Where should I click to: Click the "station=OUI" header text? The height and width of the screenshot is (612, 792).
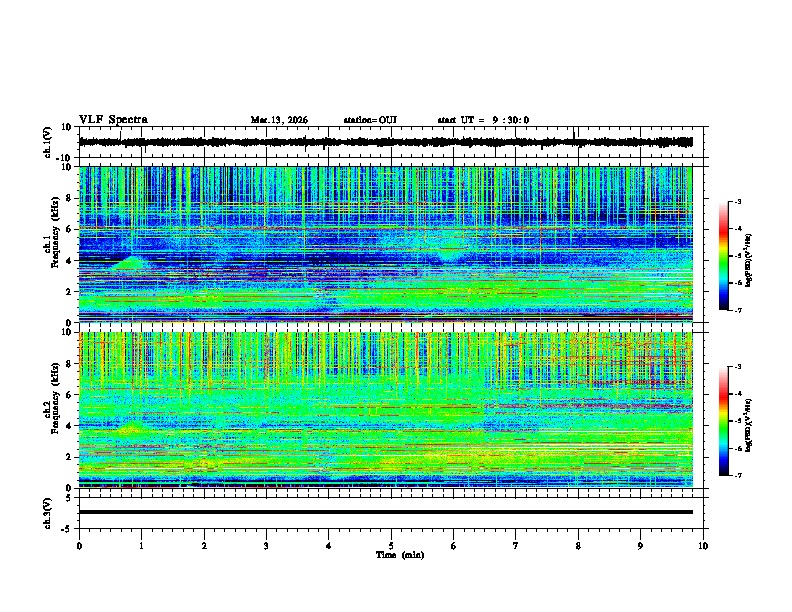pos(370,120)
